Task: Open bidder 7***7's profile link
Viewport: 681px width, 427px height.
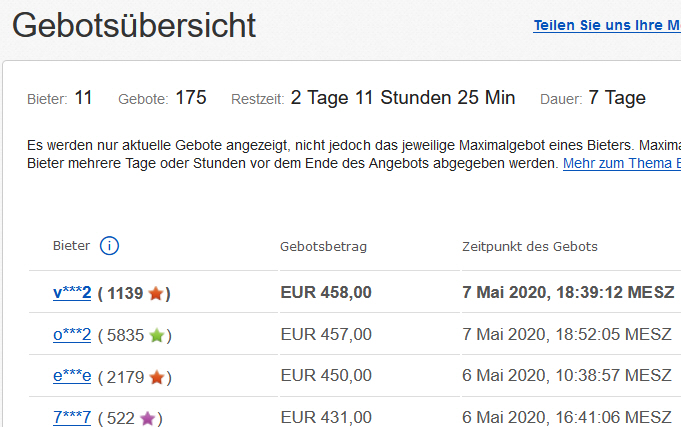Action: (x=72, y=418)
